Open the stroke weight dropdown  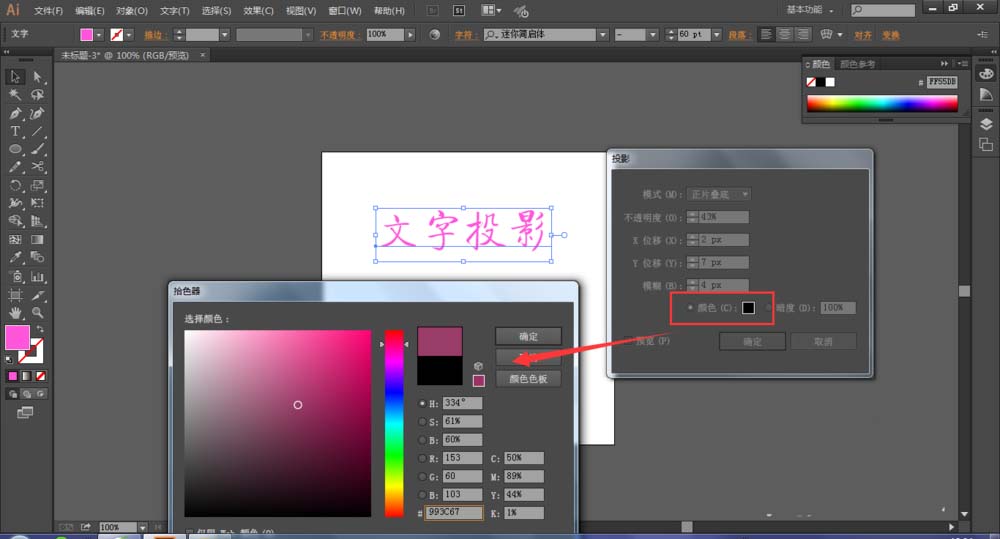[224, 35]
